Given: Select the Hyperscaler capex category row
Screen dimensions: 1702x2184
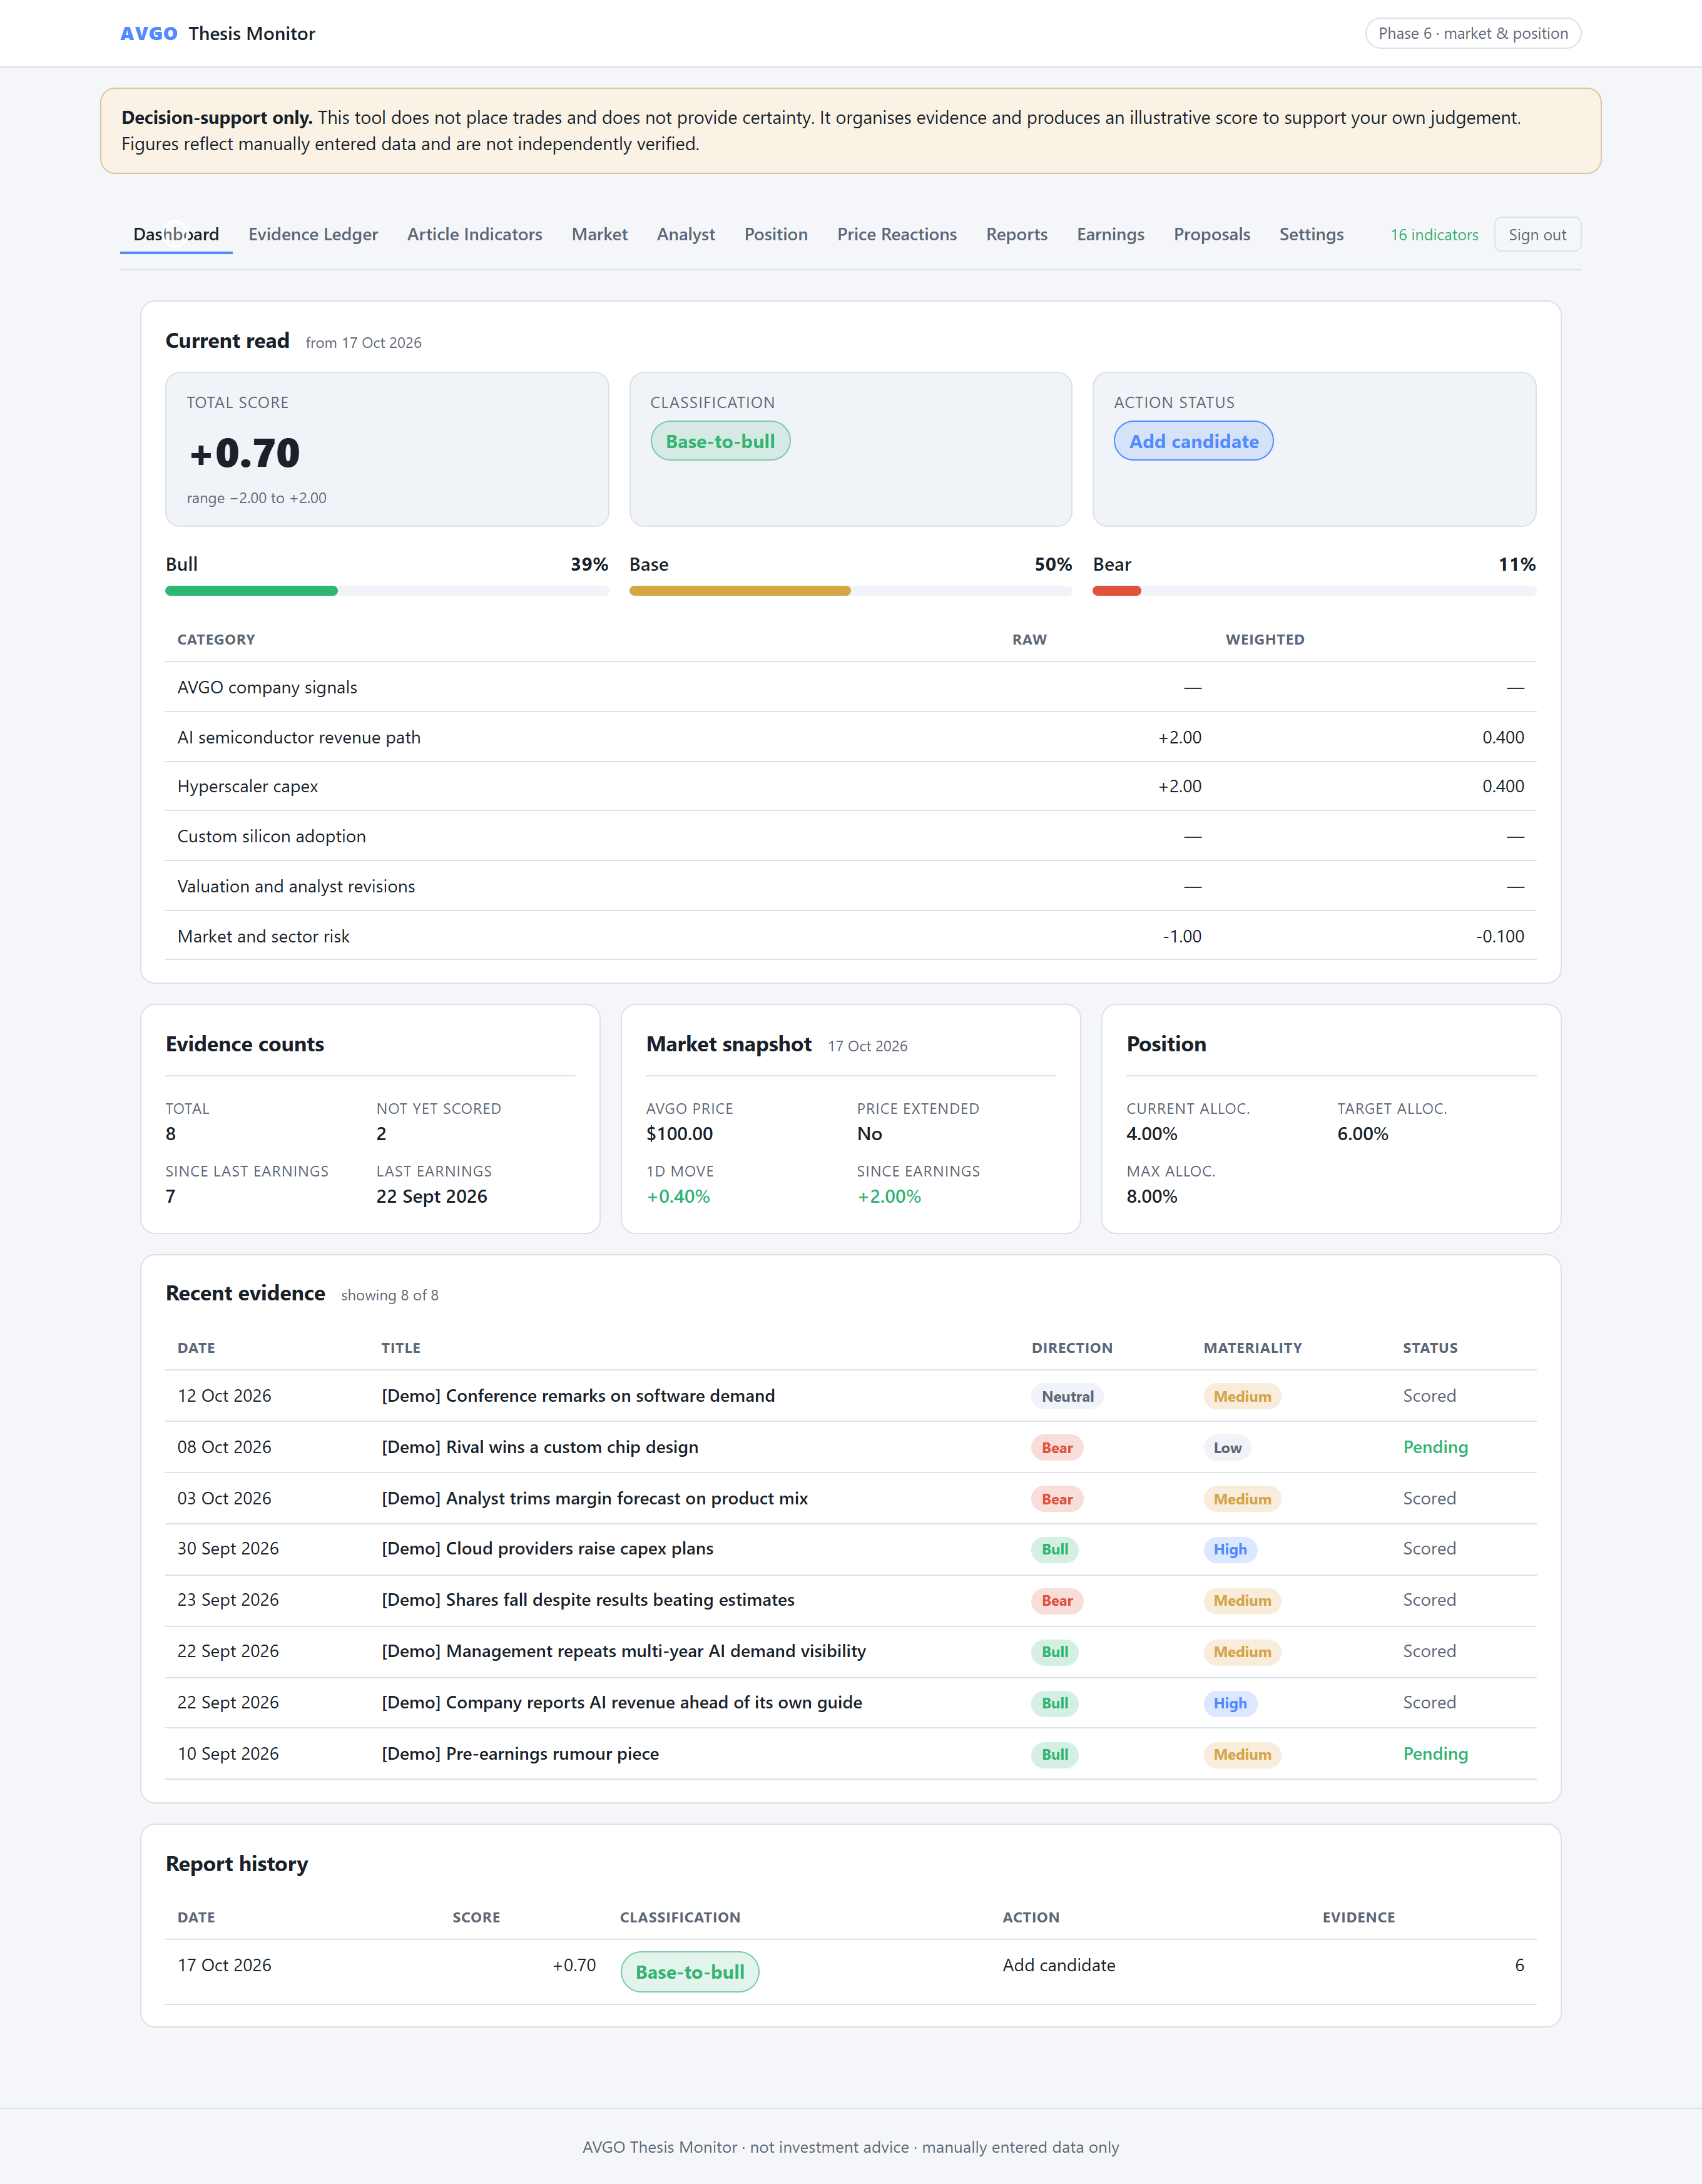Looking at the screenshot, I should coord(851,786).
